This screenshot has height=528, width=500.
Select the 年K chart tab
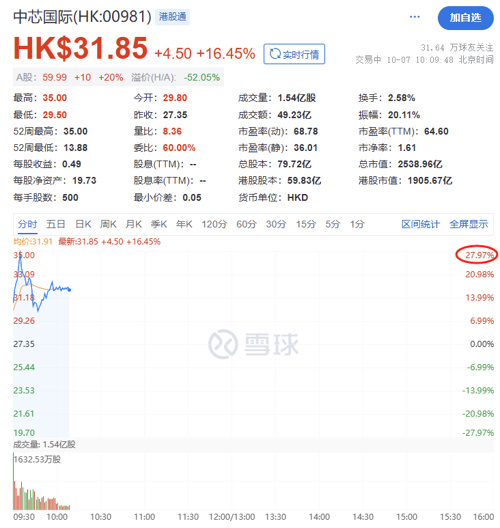(x=184, y=224)
